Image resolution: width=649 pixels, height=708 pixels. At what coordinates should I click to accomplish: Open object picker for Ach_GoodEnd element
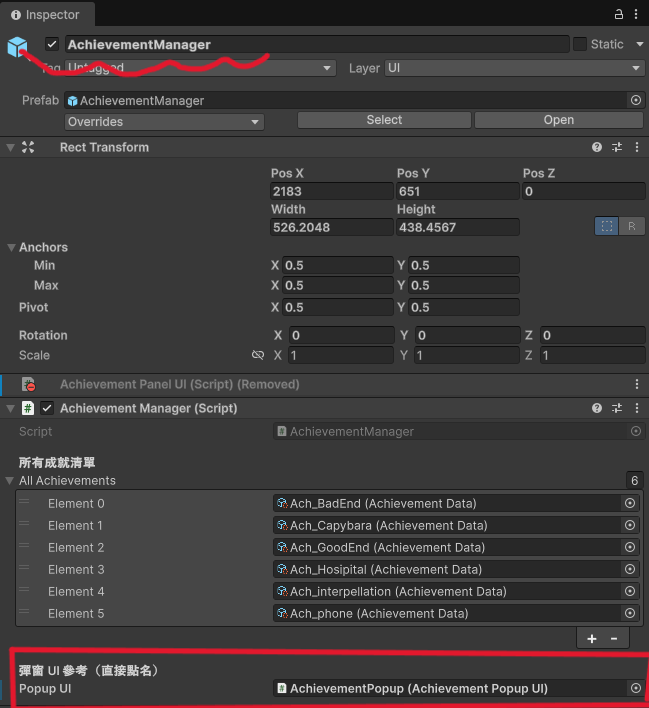point(630,547)
